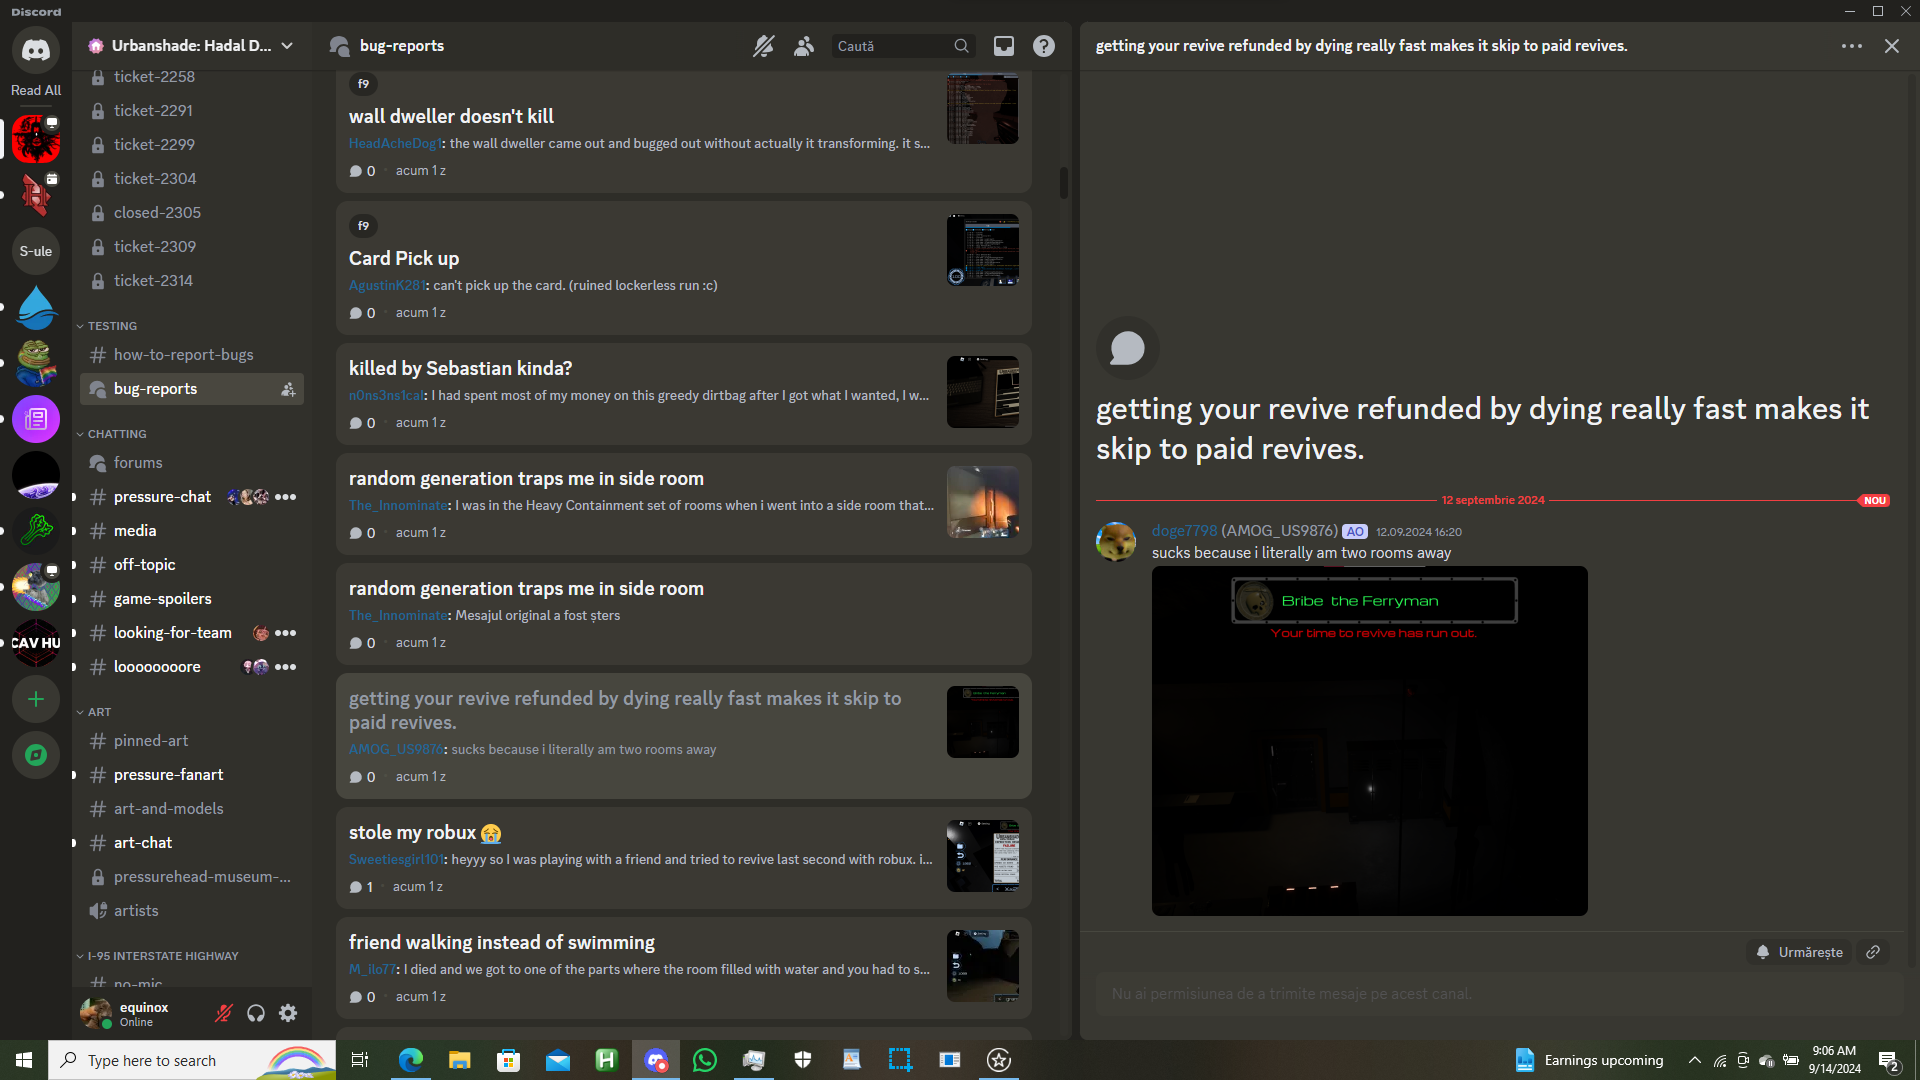
Task: Open notification settings bell-slash icon
Action: pos(763,46)
